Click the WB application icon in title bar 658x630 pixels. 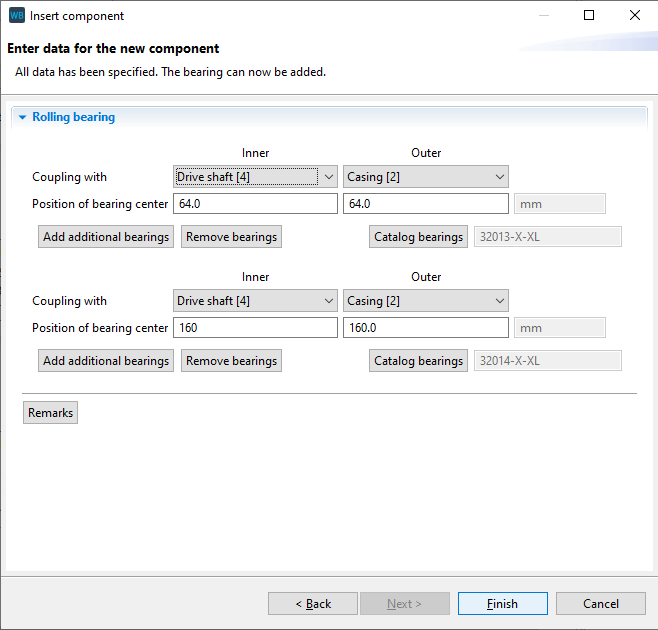point(16,16)
